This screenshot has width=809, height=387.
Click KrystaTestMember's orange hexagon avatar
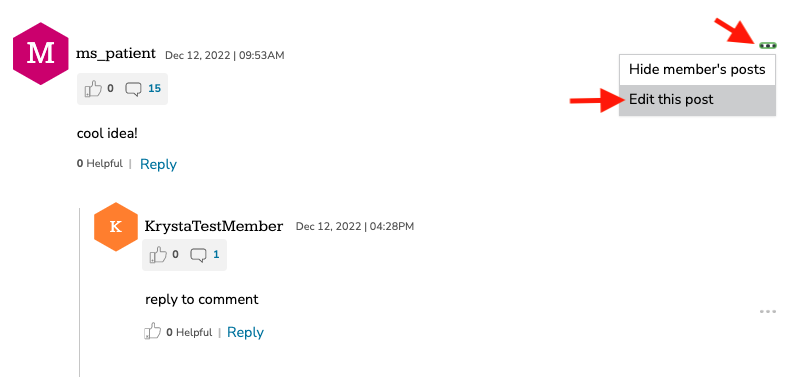pos(116,227)
